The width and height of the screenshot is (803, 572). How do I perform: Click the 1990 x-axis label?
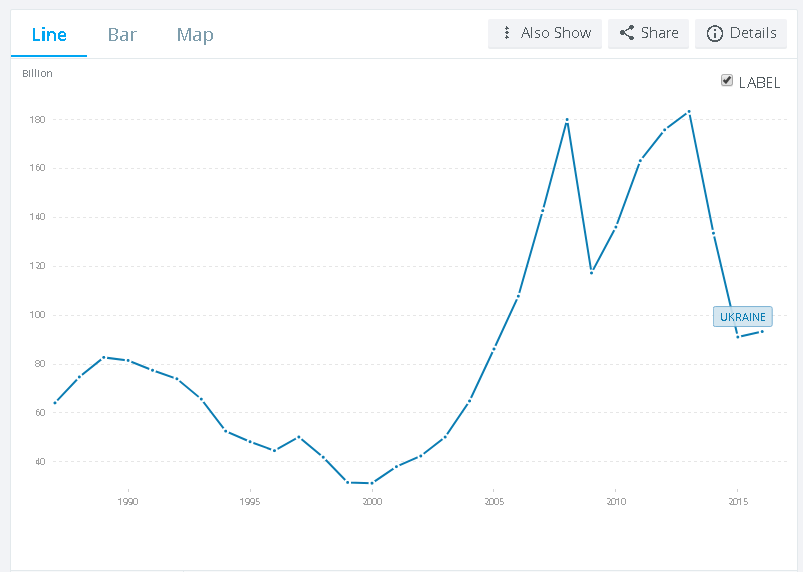128,501
